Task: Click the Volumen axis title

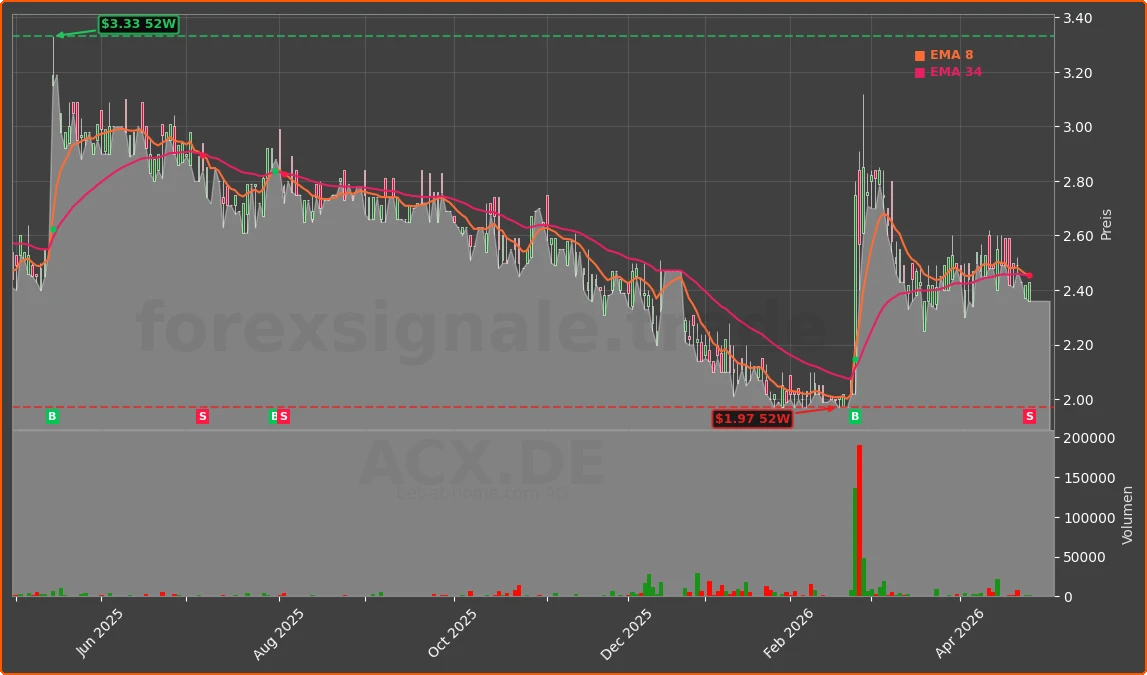Action: click(1127, 515)
